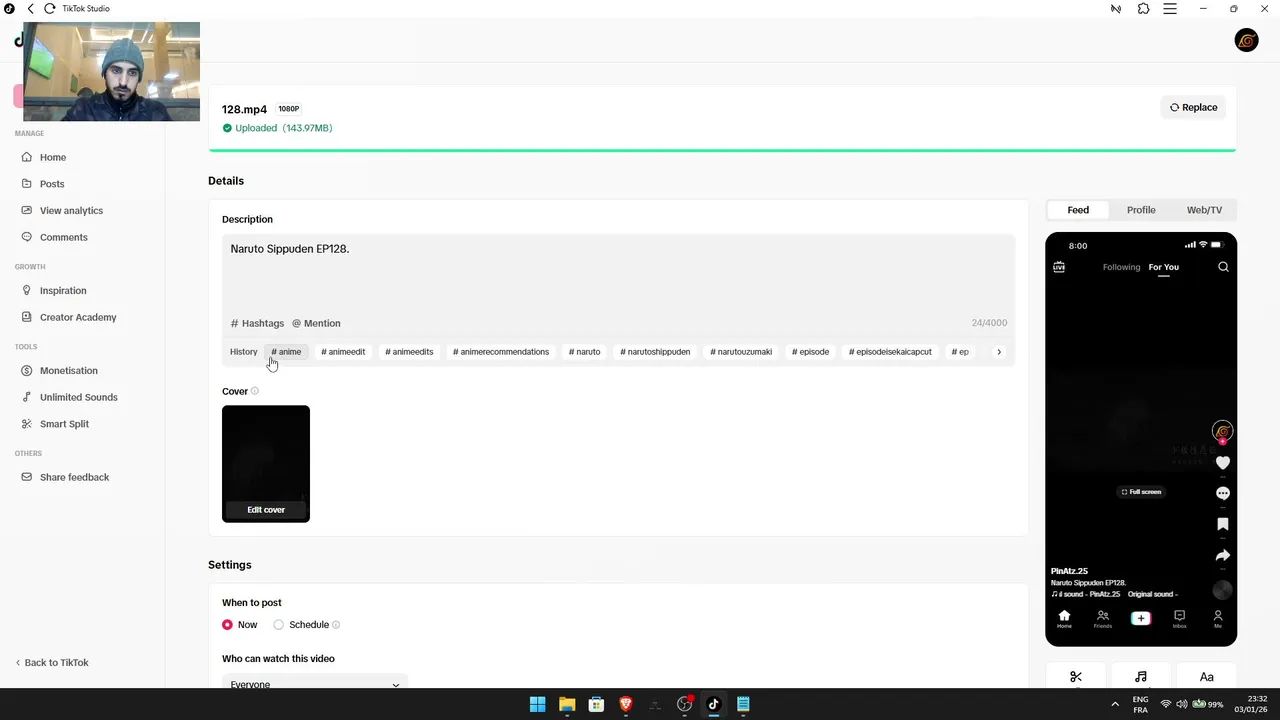Switch to Web/TV preview tab

coord(1204,210)
